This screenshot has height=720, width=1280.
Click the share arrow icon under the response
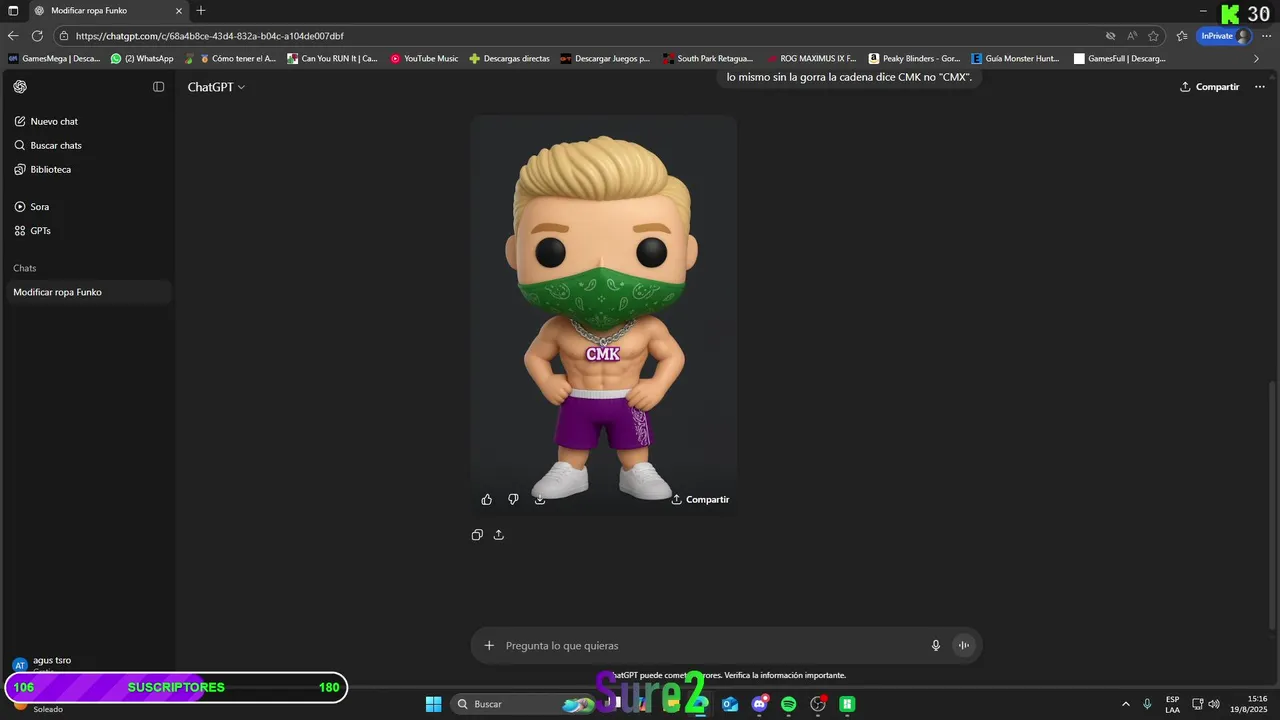pyautogui.click(x=499, y=535)
